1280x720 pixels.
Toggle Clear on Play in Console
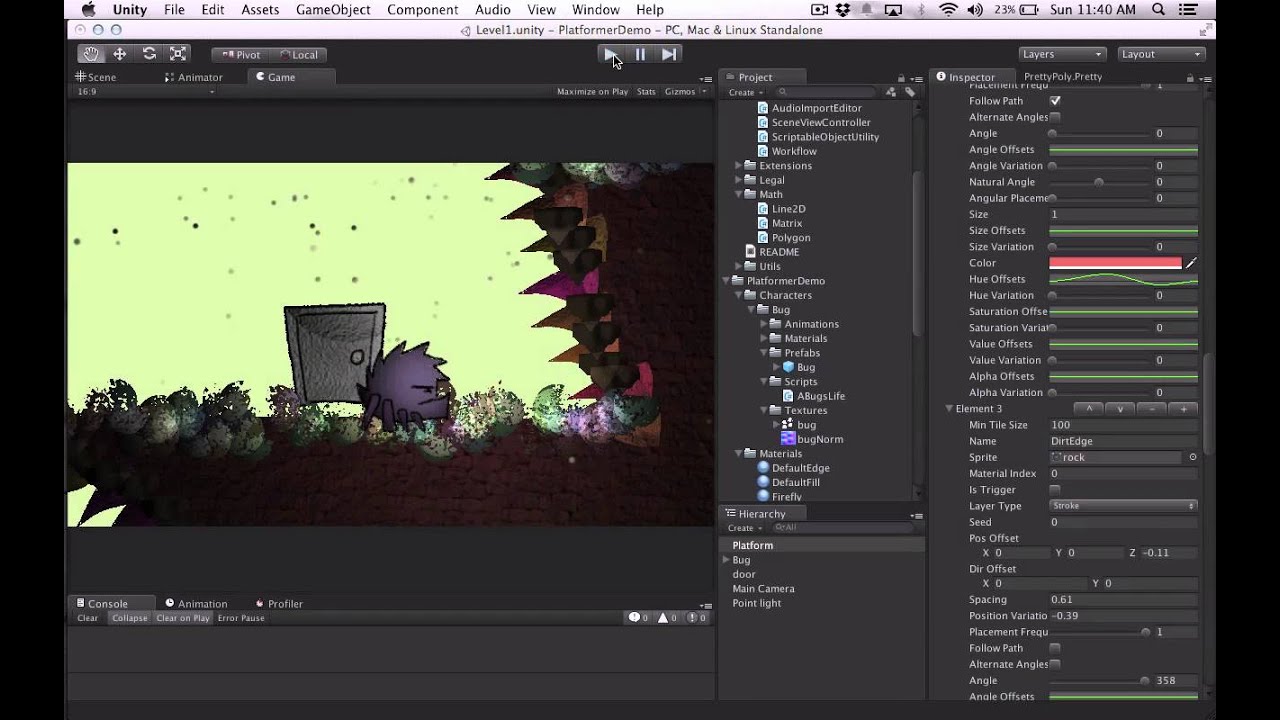pyautogui.click(x=183, y=618)
